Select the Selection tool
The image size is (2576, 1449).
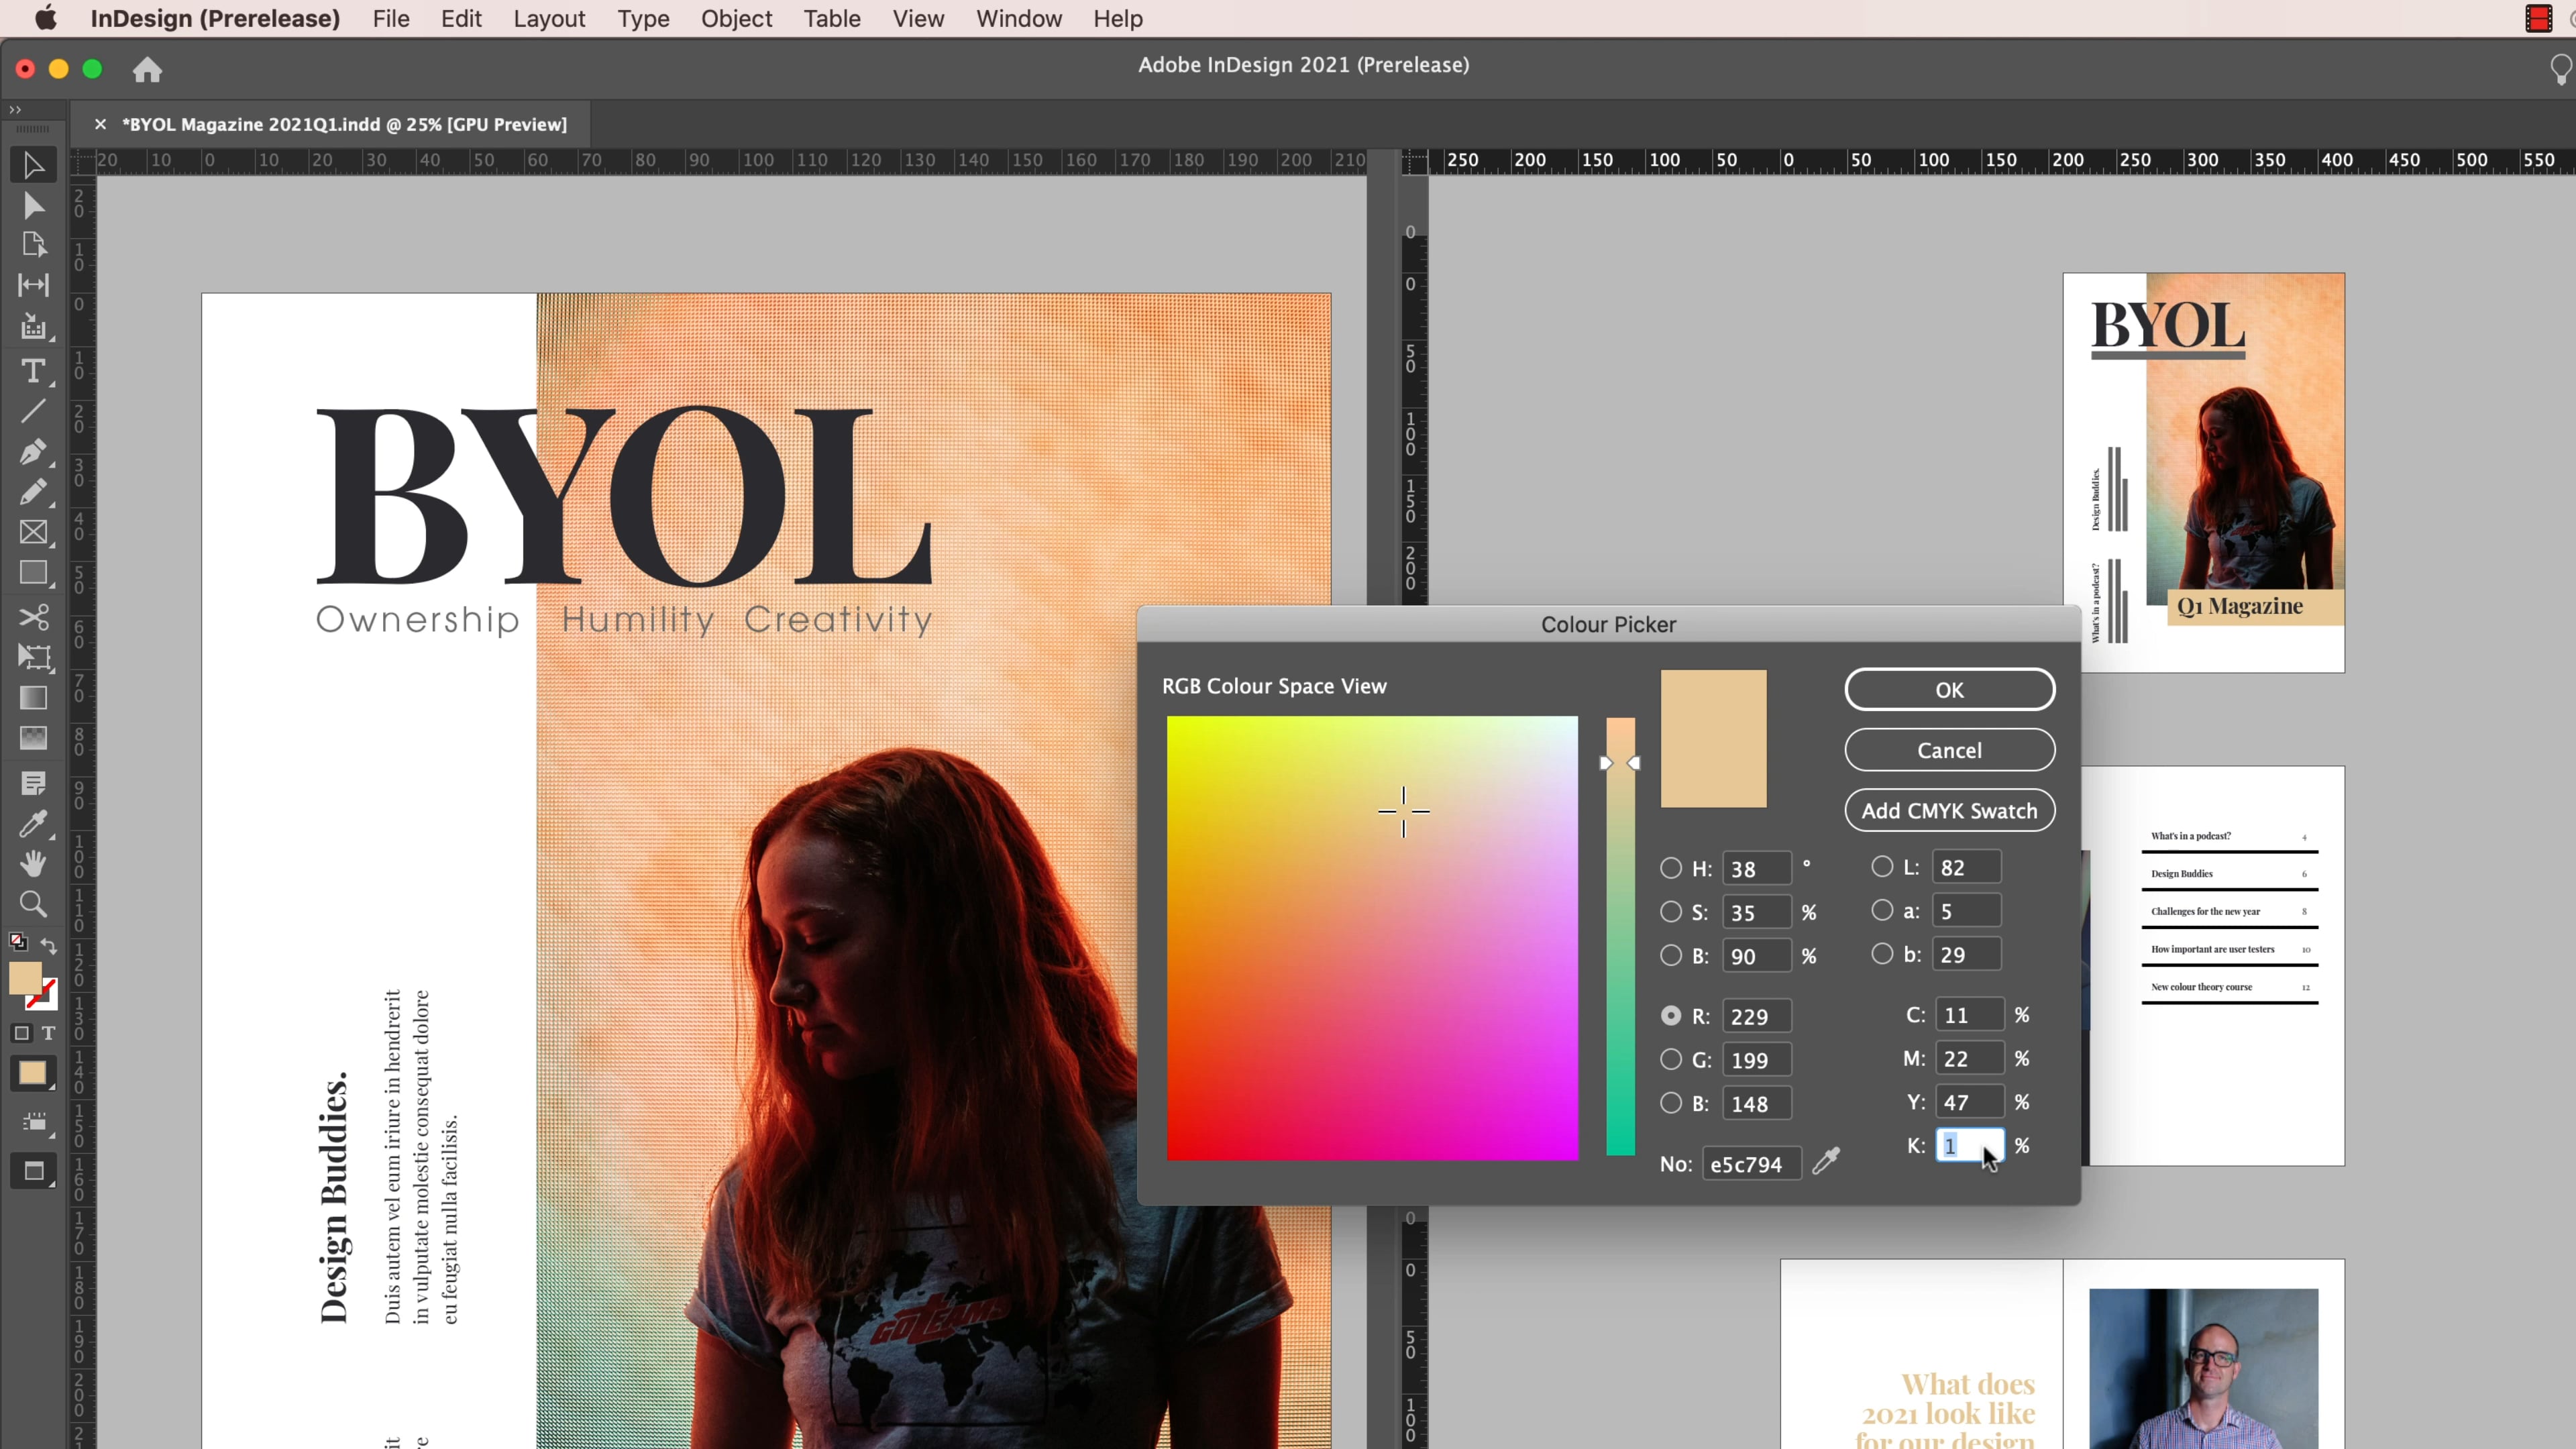click(33, 164)
